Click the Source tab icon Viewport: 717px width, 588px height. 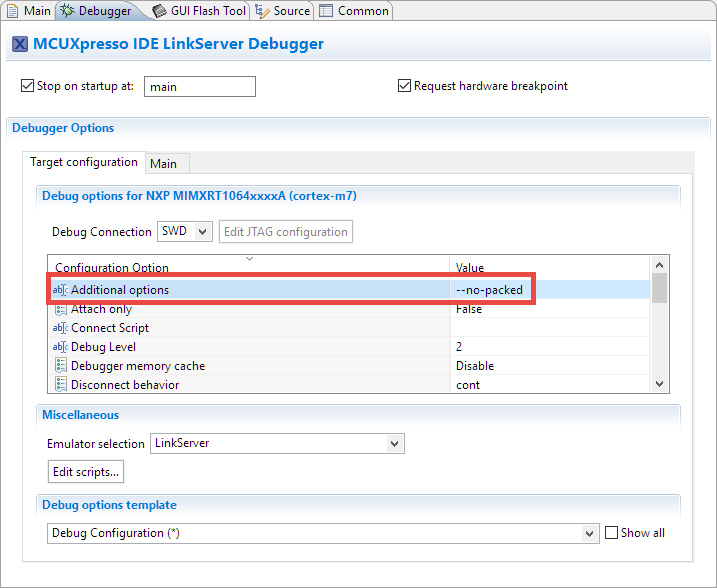point(262,10)
